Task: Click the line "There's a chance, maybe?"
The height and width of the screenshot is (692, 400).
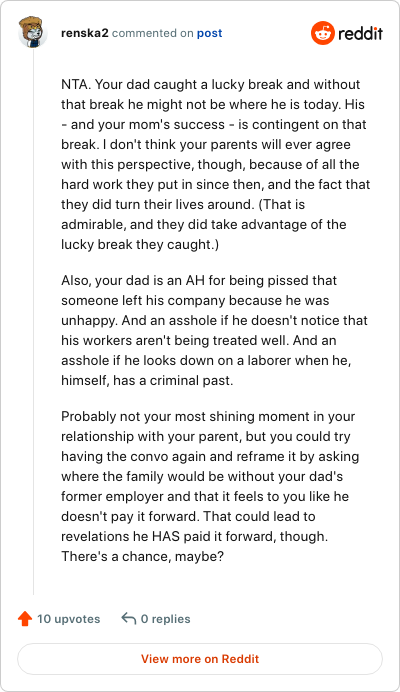Action: (x=143, y=556)
